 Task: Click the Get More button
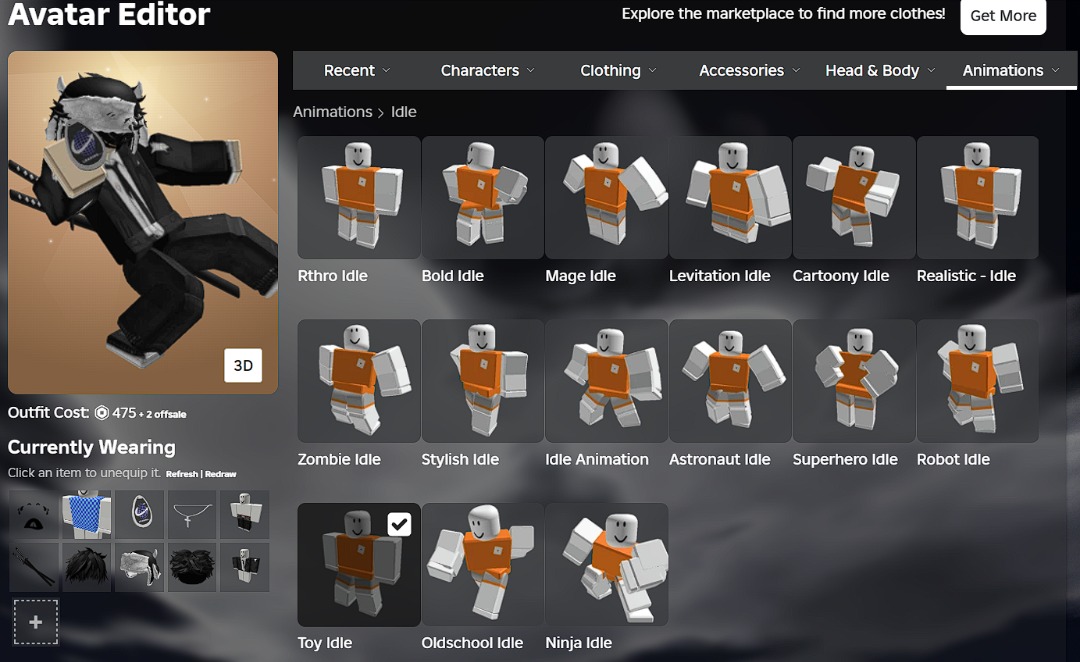[x=1003, y=16]
